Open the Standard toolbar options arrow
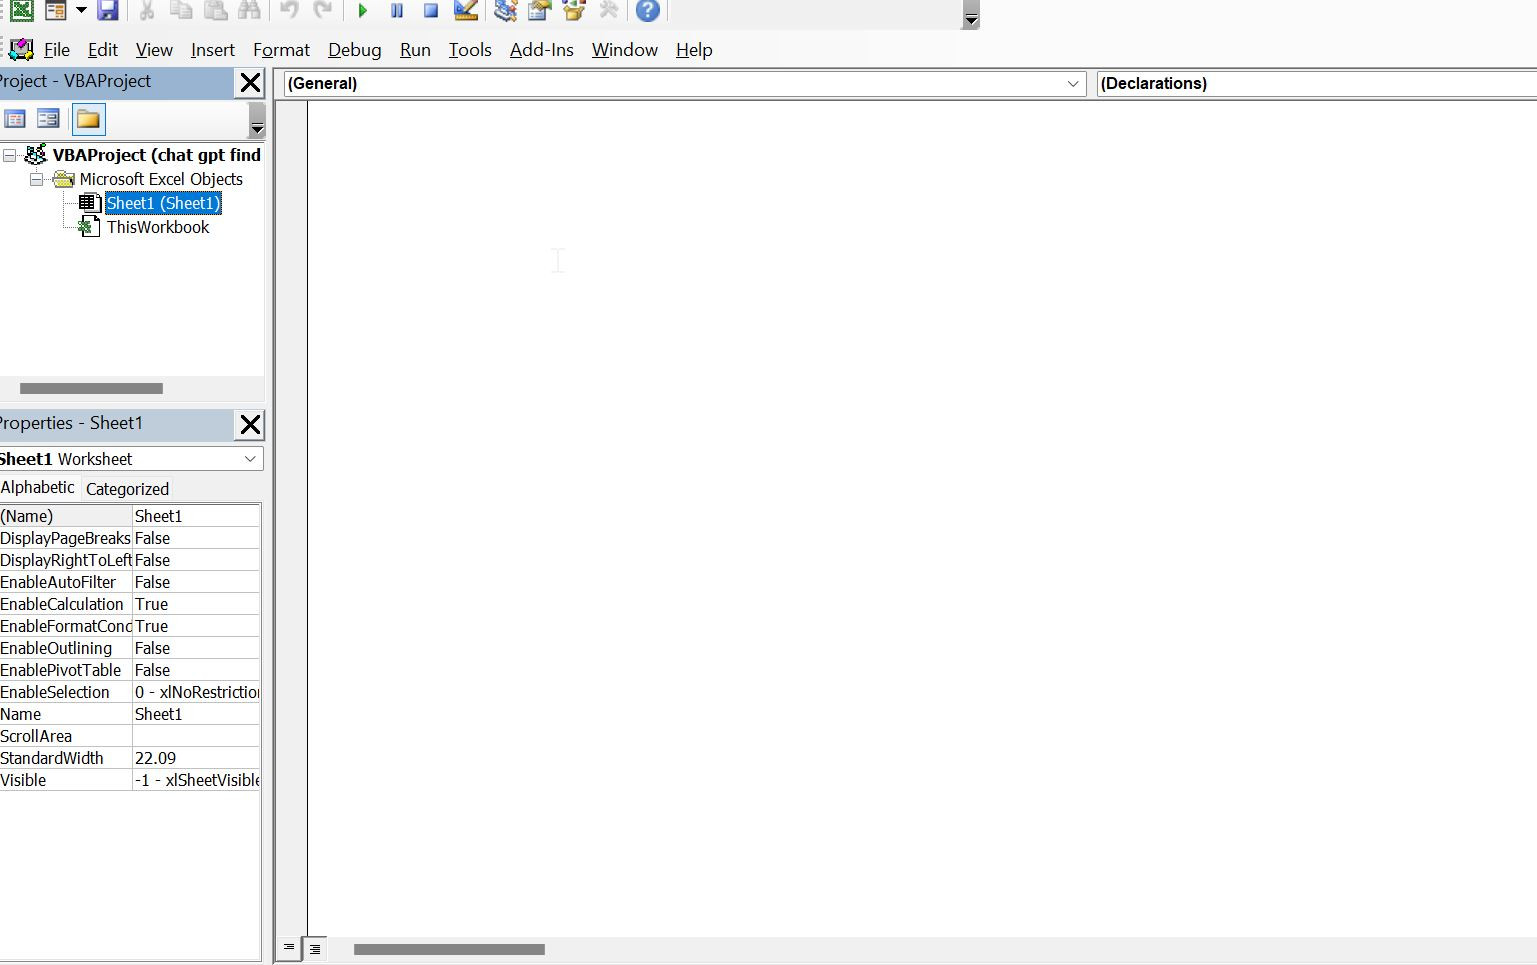The height and width of the screenshot is (965, 1537). 971,15
